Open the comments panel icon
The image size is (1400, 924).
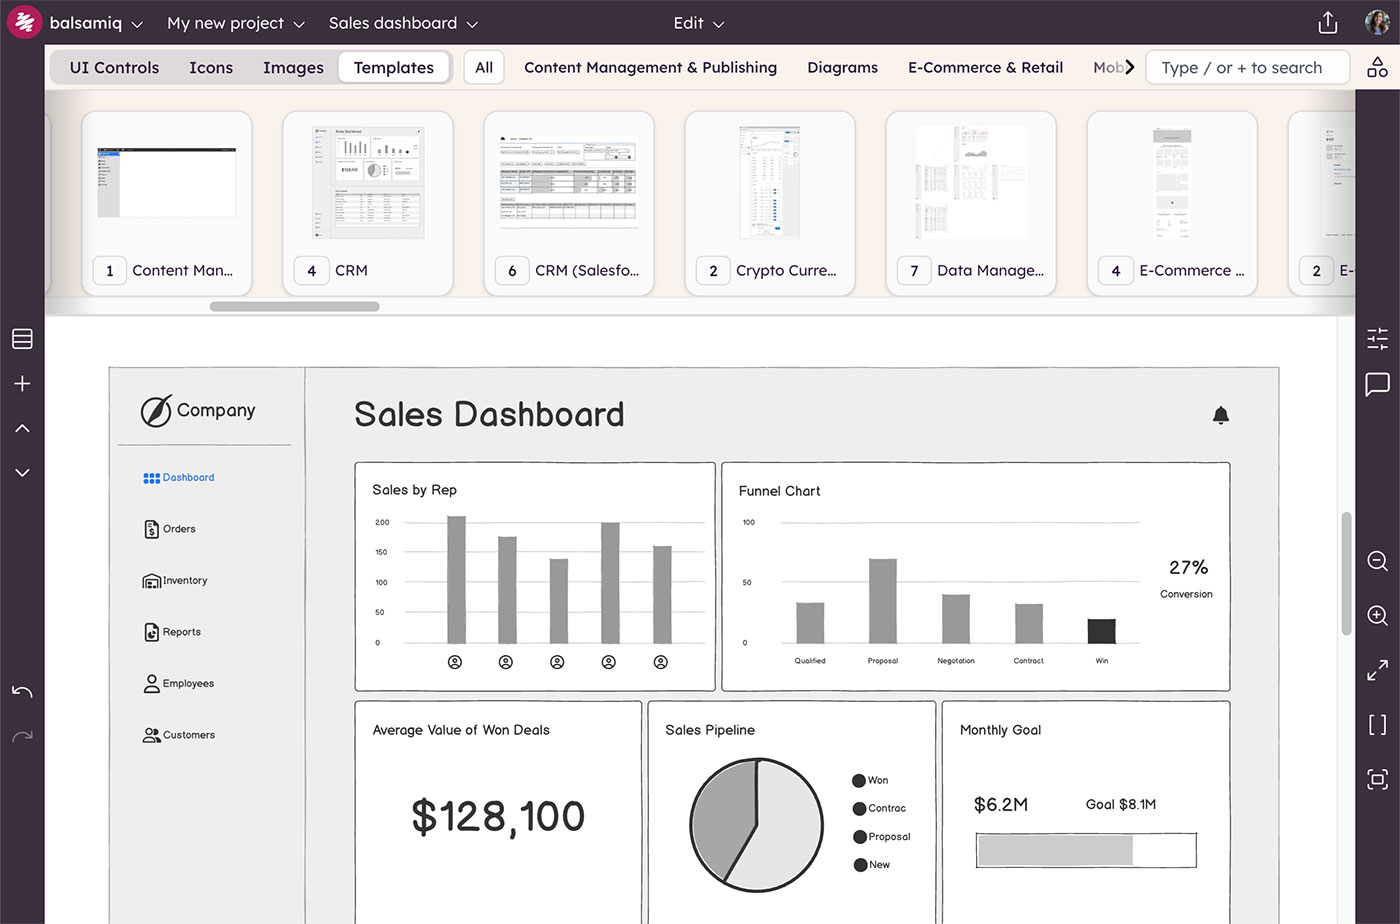(1377, 385)
